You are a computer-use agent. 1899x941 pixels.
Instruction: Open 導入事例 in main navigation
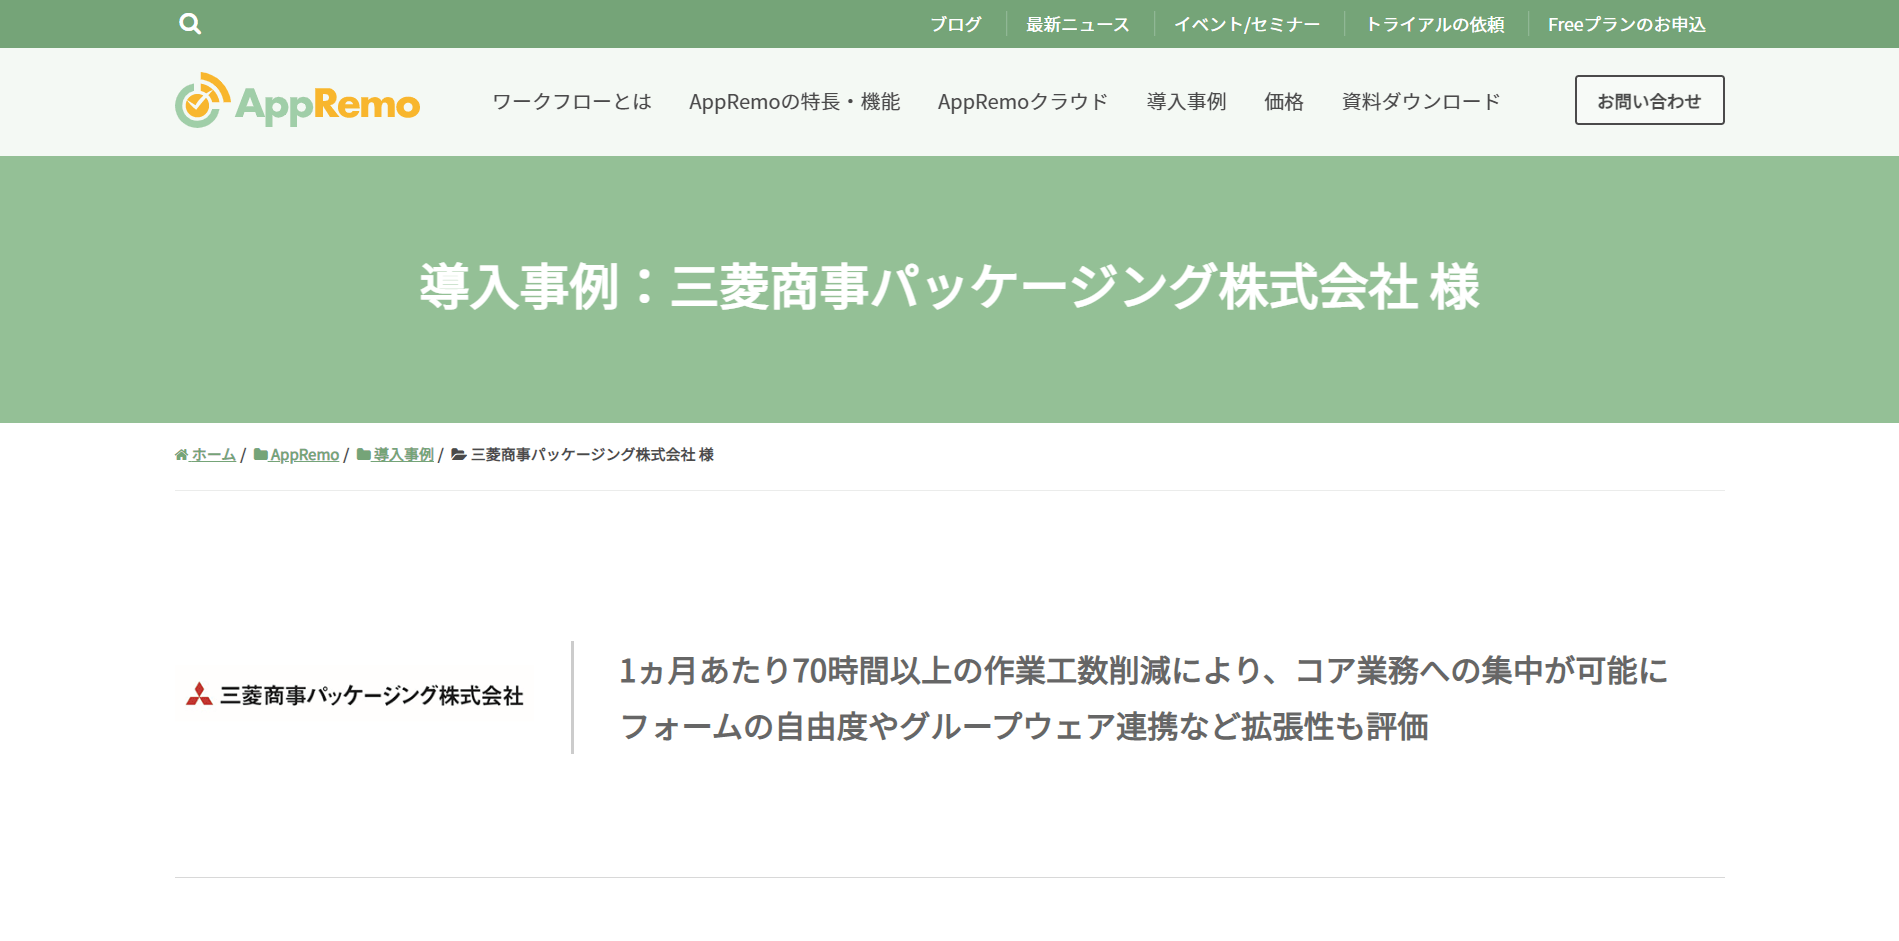click(x=1187, y=101)
